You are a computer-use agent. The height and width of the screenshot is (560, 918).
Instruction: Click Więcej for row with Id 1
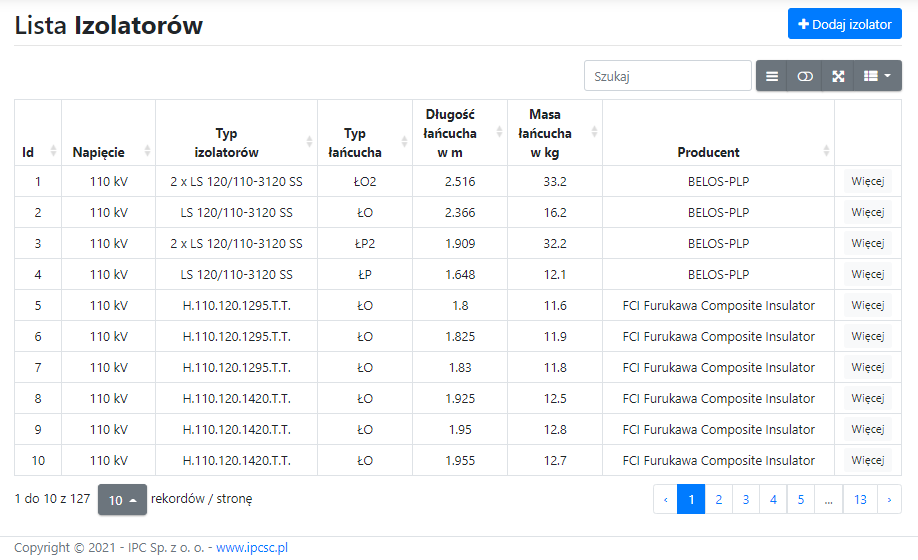pyautogui.click(x=867, y=182)
